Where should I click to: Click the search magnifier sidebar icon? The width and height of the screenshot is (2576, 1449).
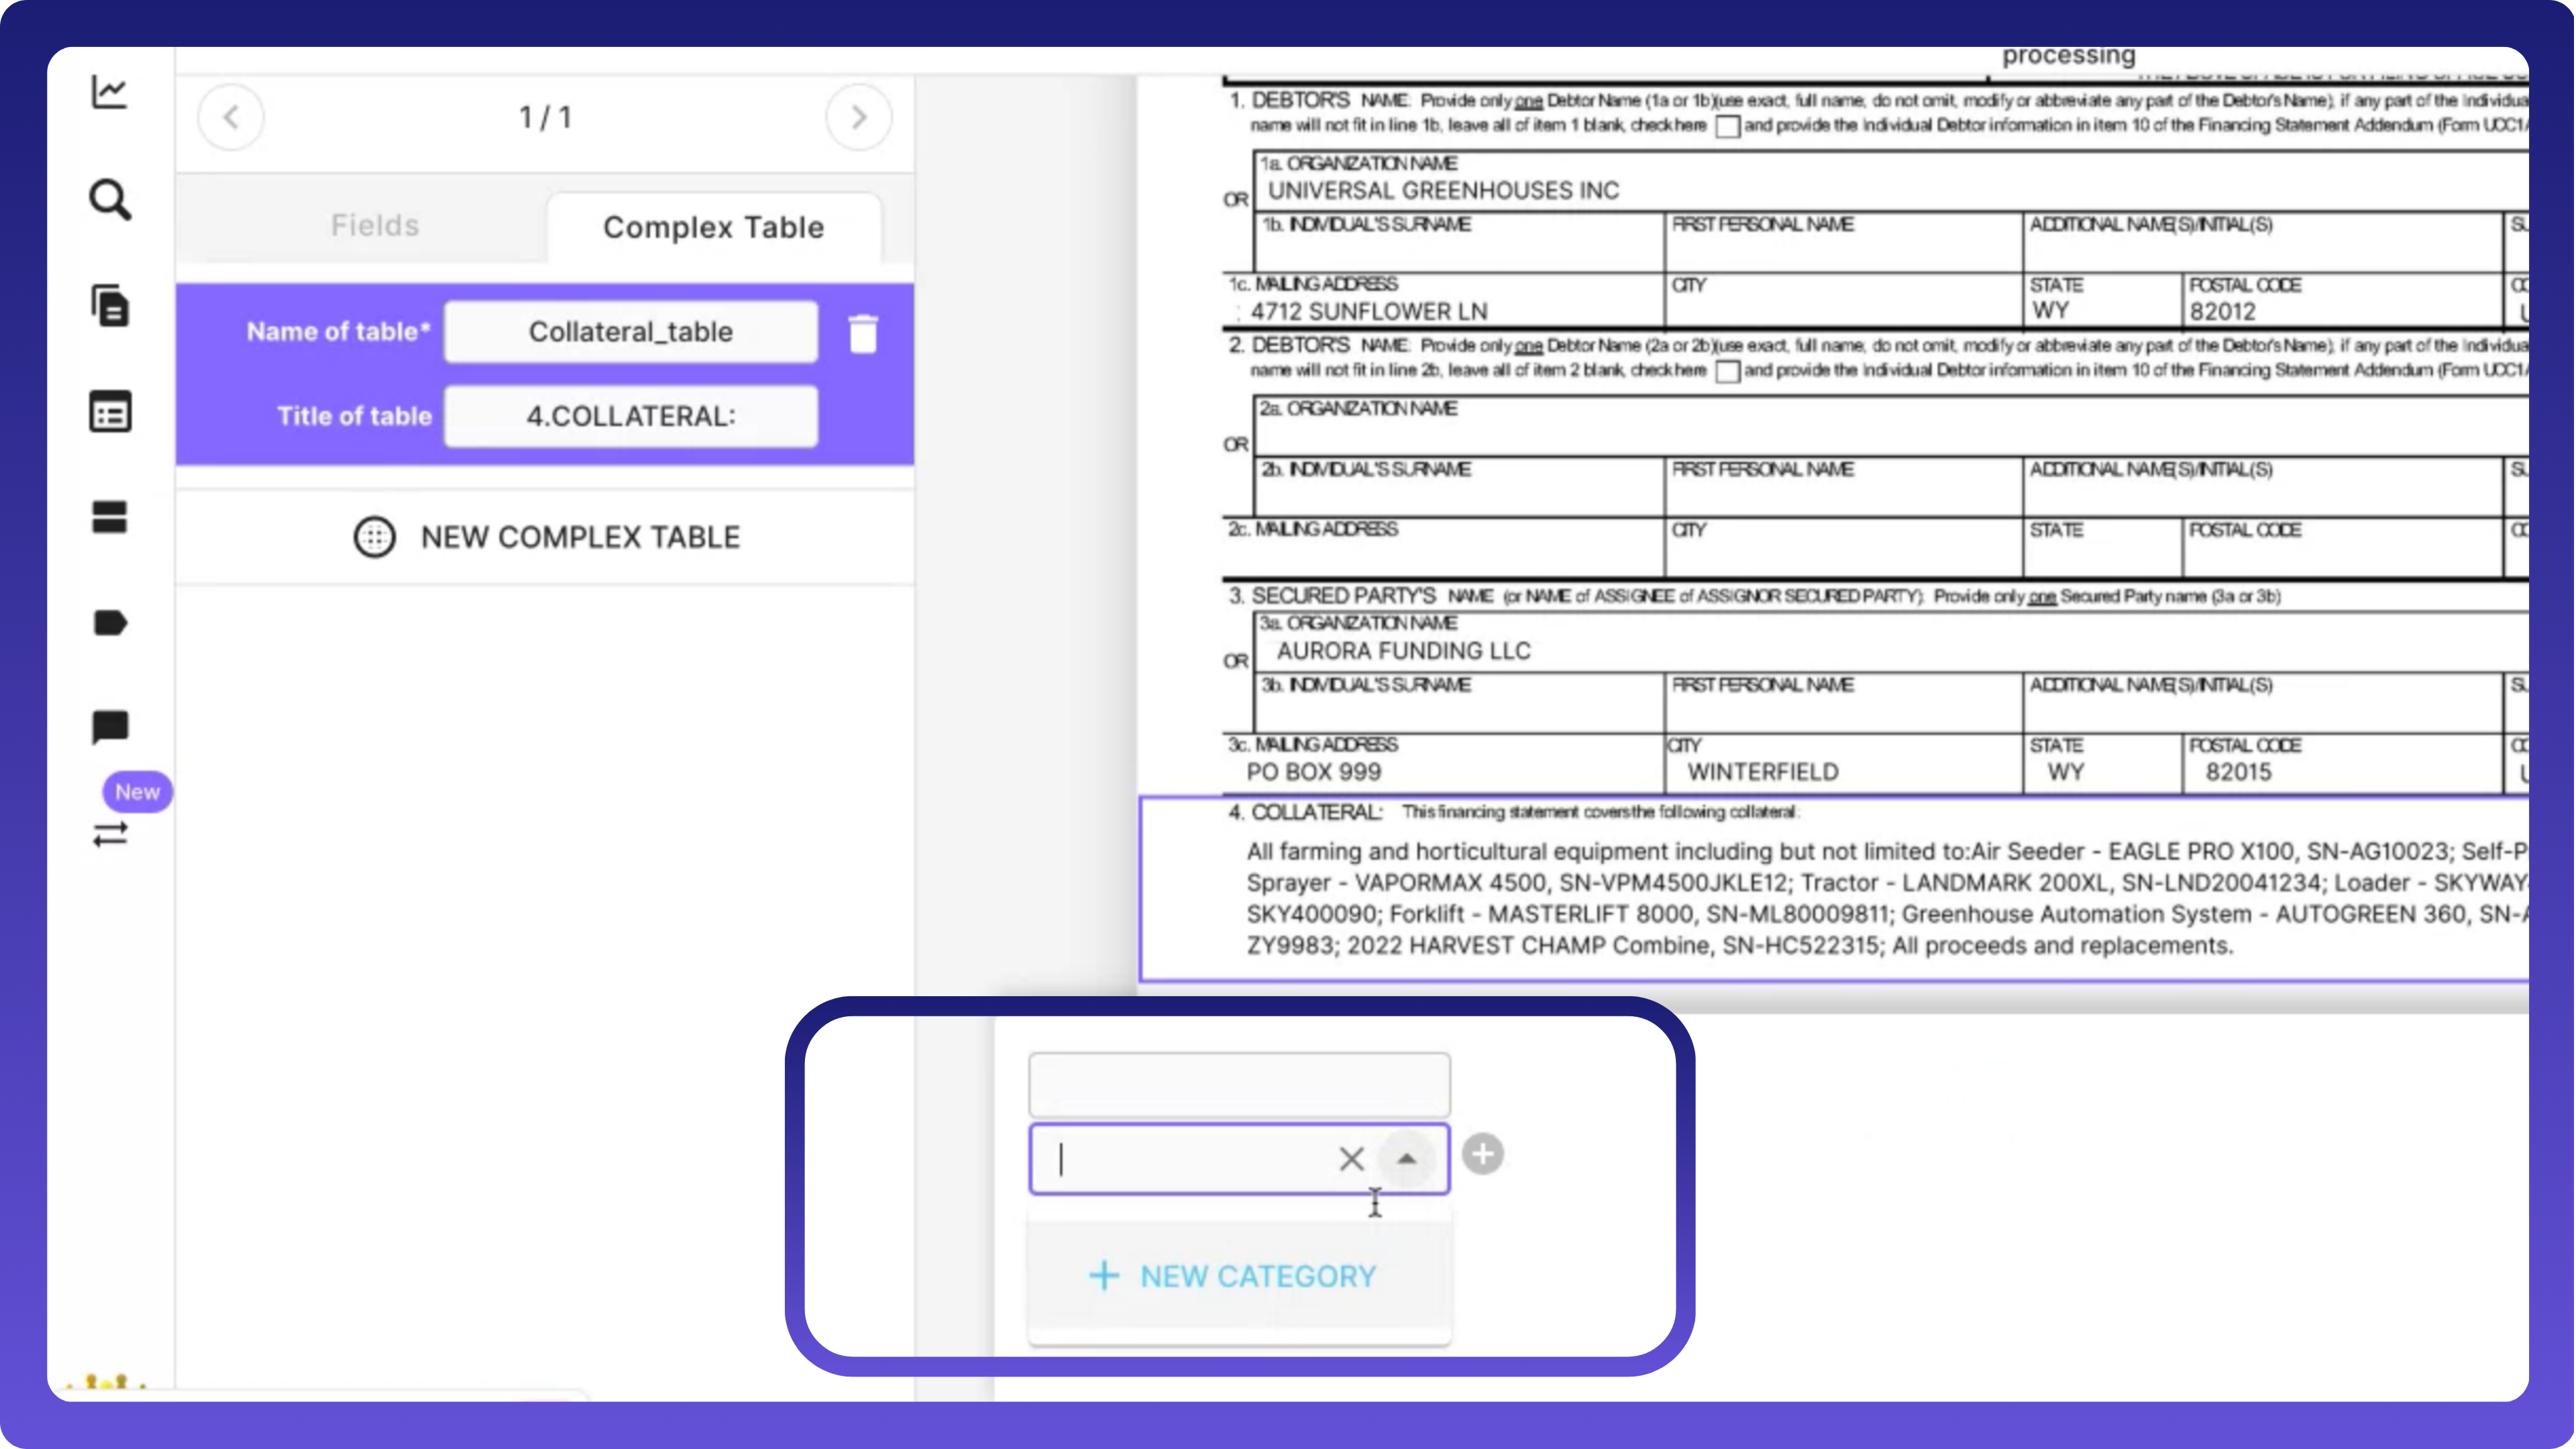(x=110, y=200)
